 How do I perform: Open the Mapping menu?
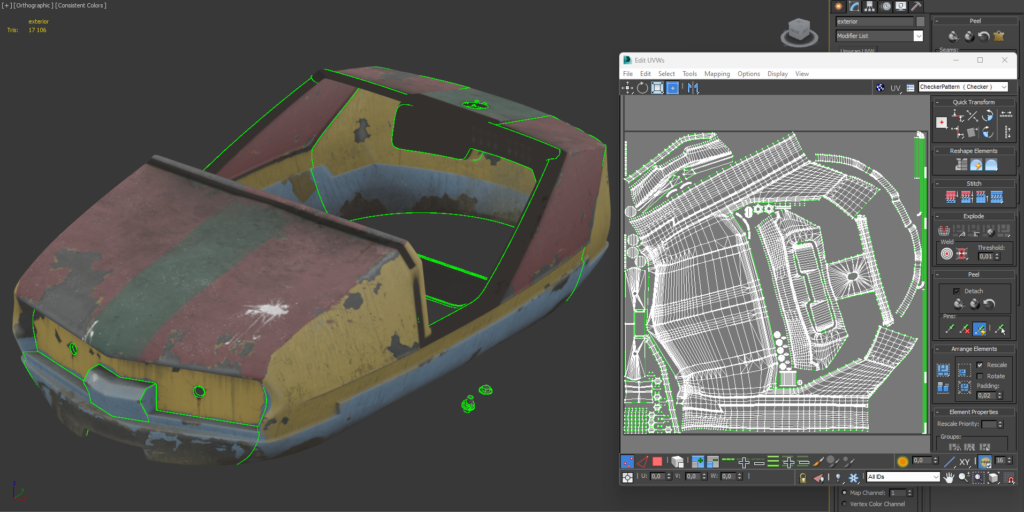coord(717,74)
